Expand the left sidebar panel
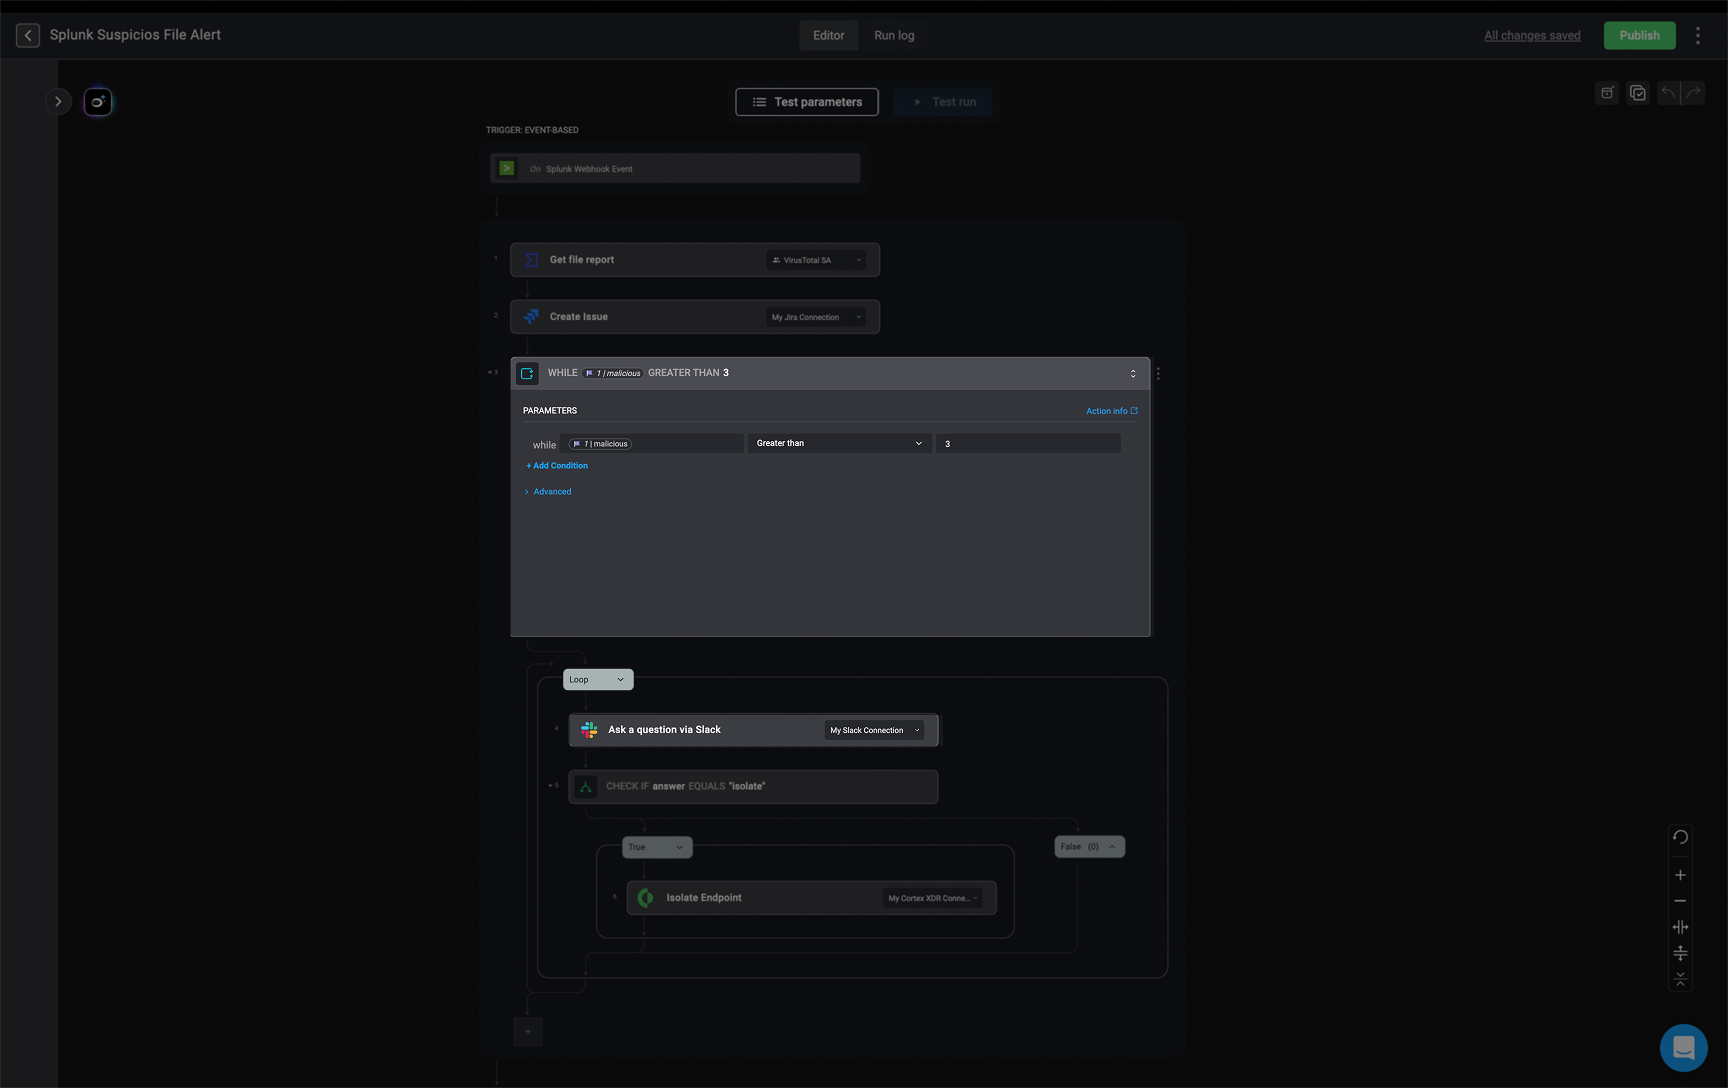 [x=58, y=101]
